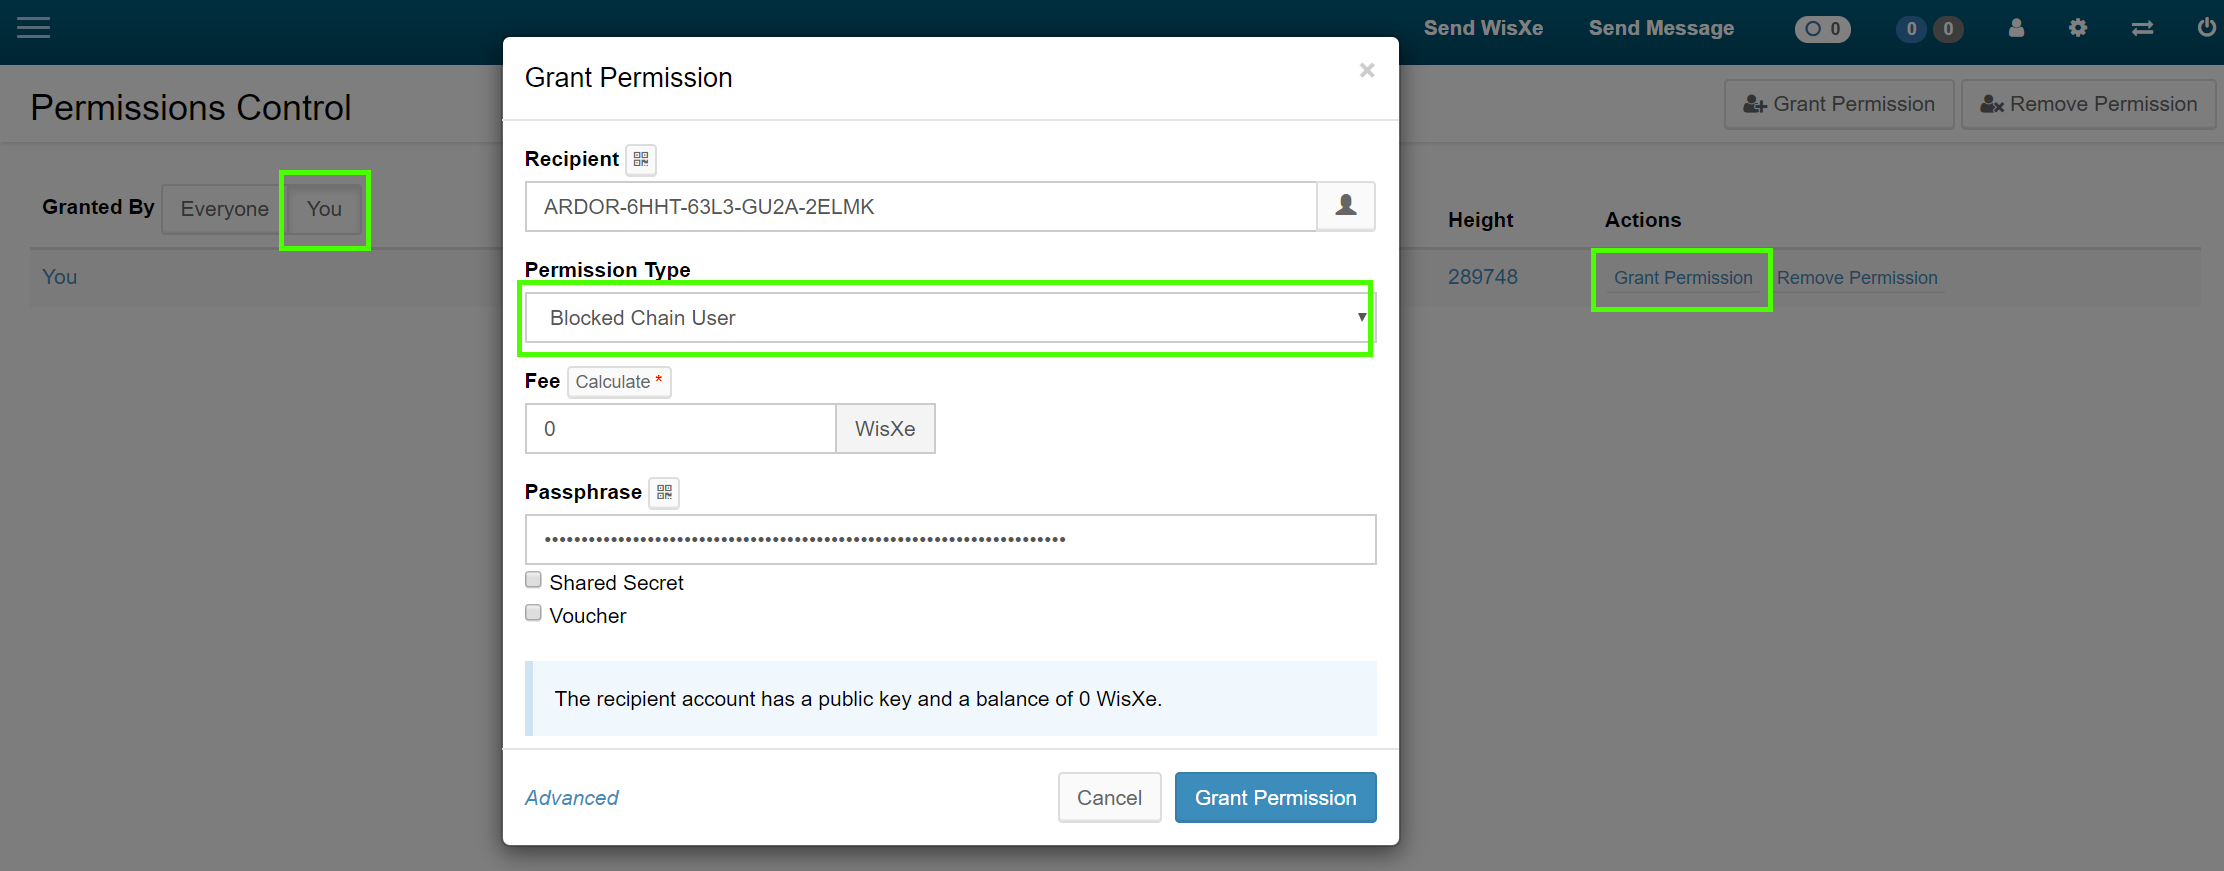Select the Everyone granted-by filter

tap(224, 209)
